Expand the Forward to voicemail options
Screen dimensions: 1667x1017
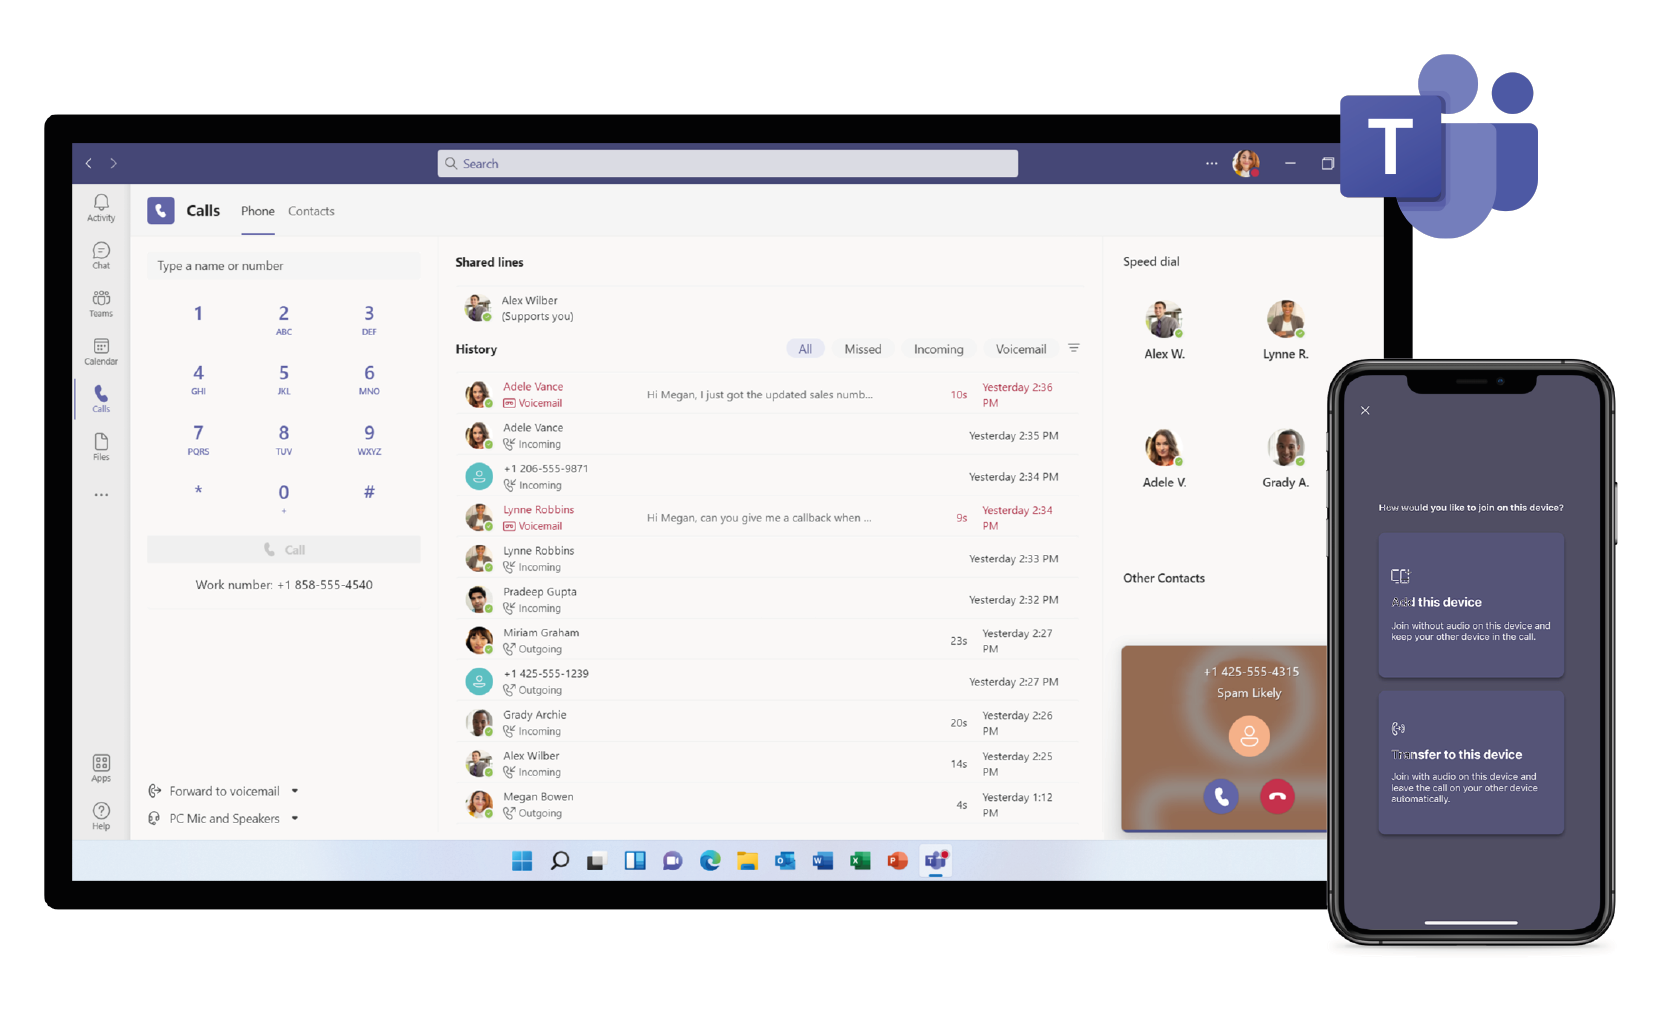(295, 790)
